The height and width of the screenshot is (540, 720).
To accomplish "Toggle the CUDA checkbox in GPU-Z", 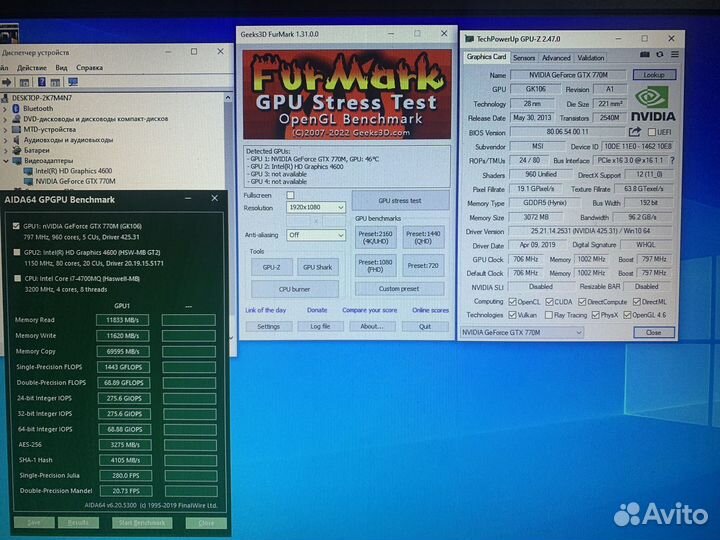I will pyautogui.click(x=549, y=302).
